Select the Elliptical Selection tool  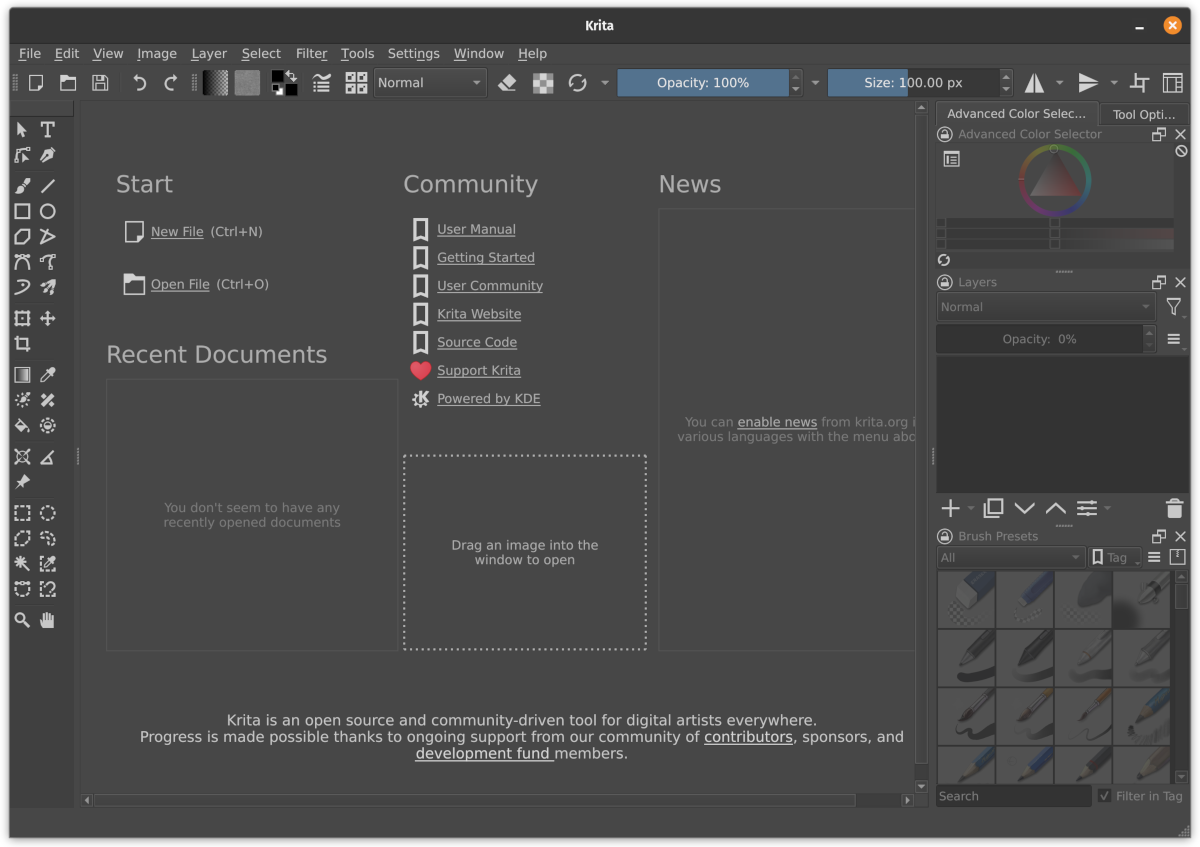pyautogui.click(x=47, y=513)
